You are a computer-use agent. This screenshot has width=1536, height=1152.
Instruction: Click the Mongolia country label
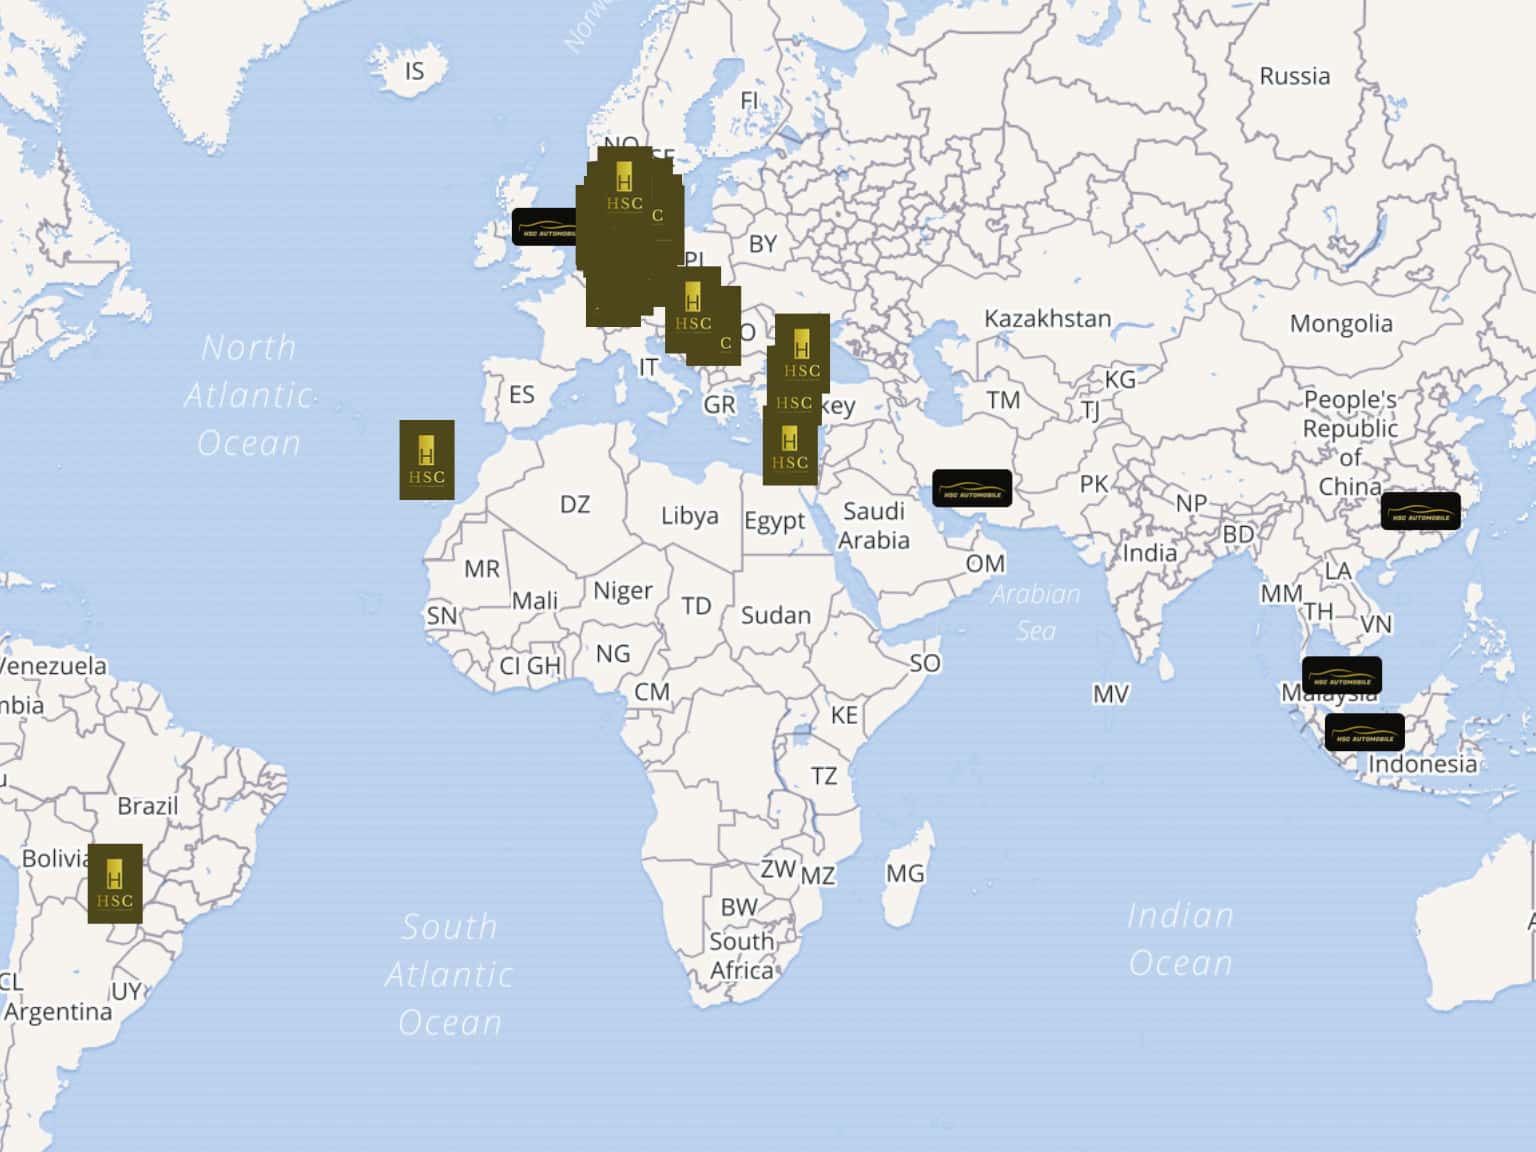pos(1340,324)
